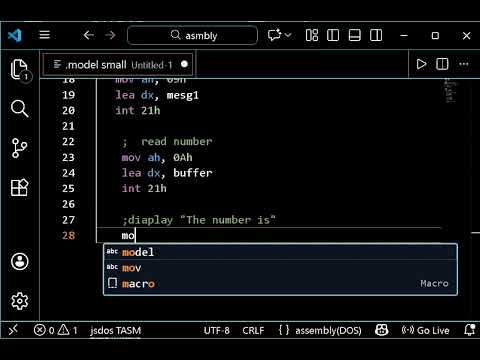Image resolution: width=480 pixels, height=360 pixels.
Task: Split the editor to the right
Action: click(x=442, y=64)
